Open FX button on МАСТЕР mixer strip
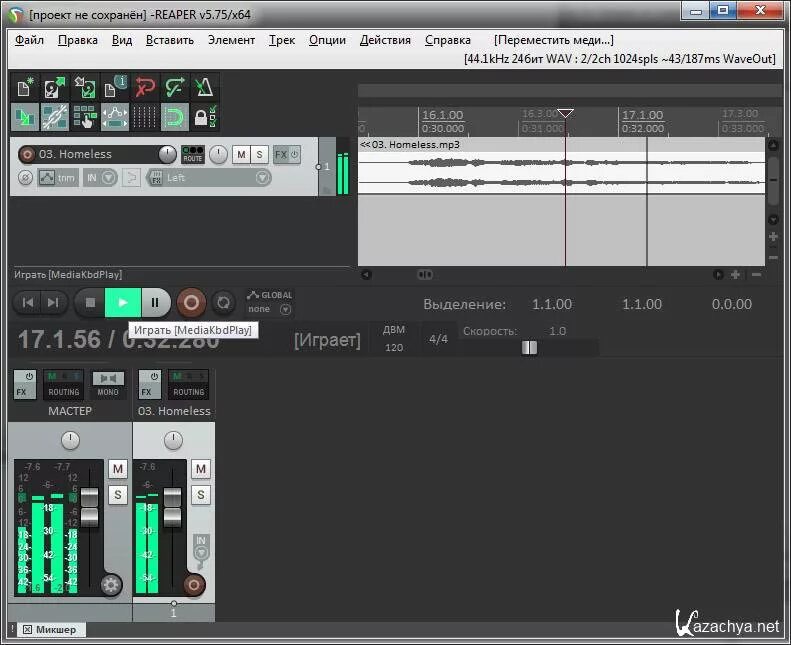 [x=24, y=384]
